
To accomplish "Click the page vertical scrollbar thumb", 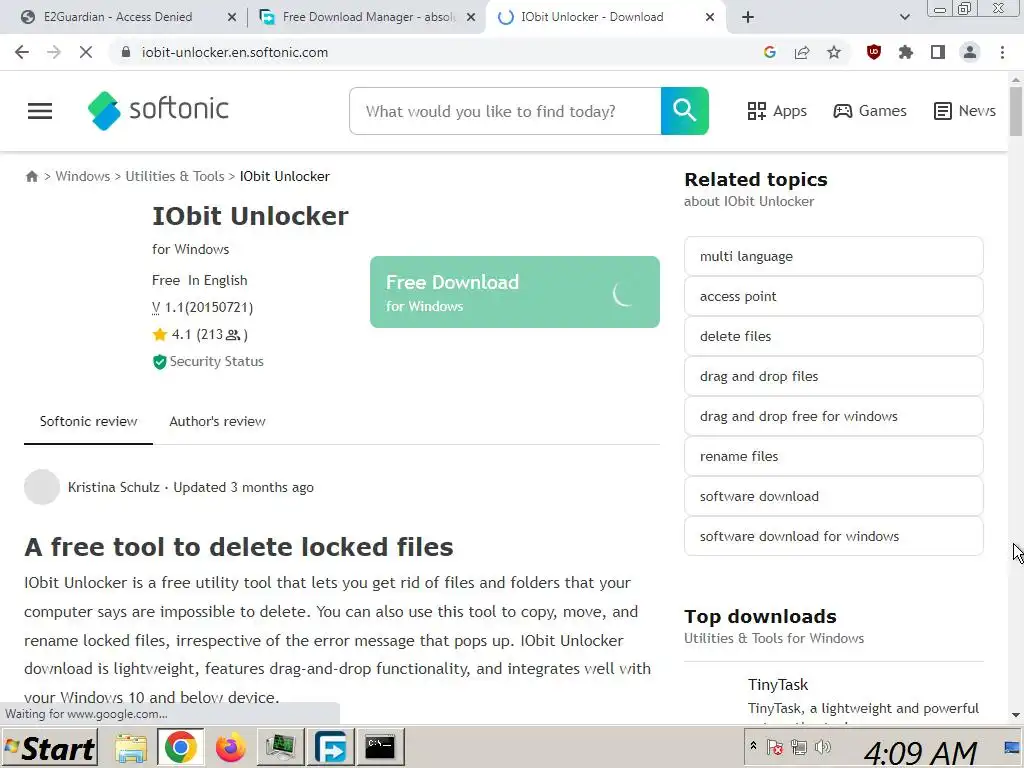I will (x=1016, y=111).
